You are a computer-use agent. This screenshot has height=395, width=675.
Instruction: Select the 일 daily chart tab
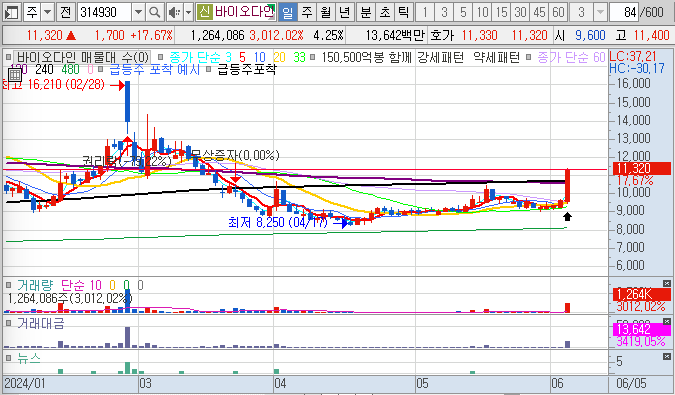pos(288,12)
